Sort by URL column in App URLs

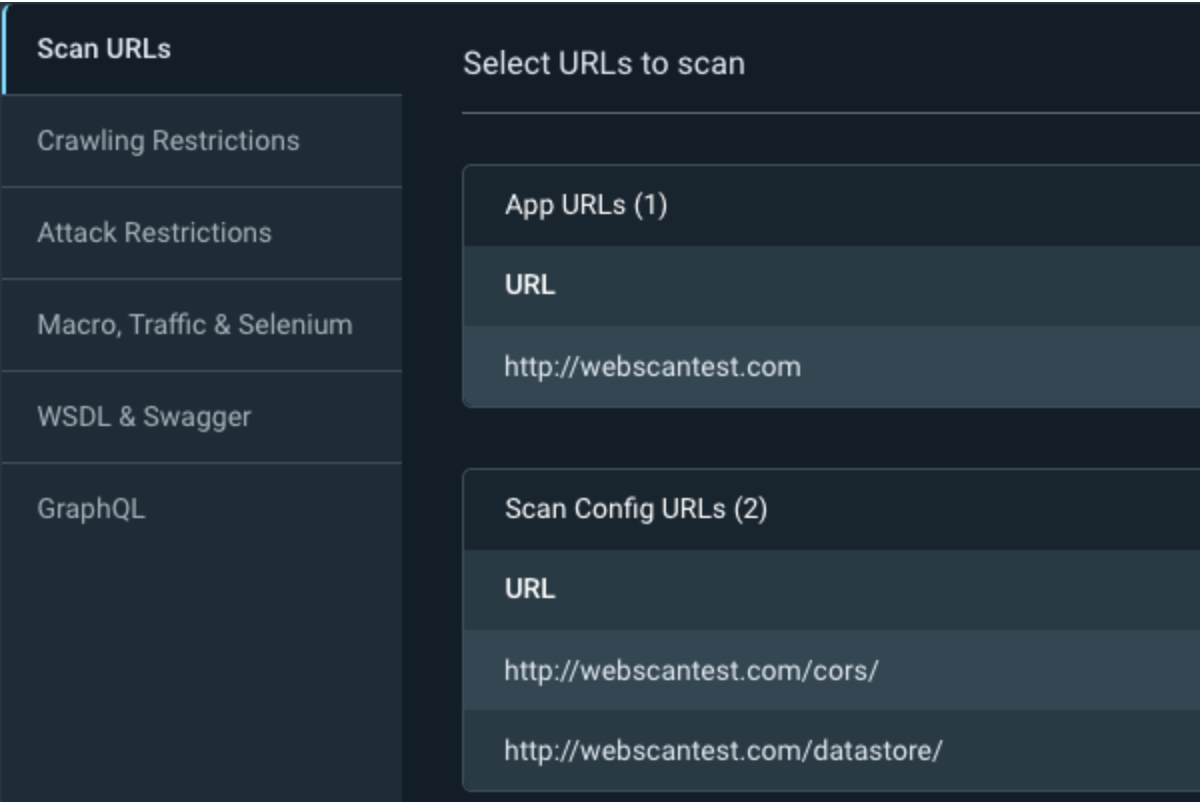pyautogui.click(x=530, y=286)
